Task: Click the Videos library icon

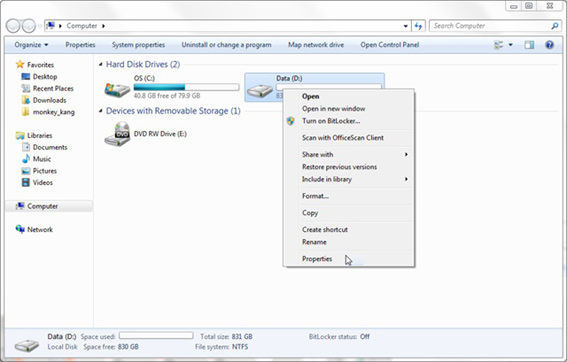Action: coord(26,182)
